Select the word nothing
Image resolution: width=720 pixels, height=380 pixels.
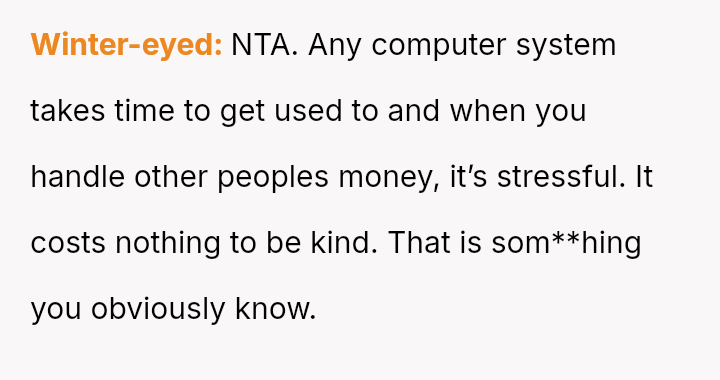168,244
